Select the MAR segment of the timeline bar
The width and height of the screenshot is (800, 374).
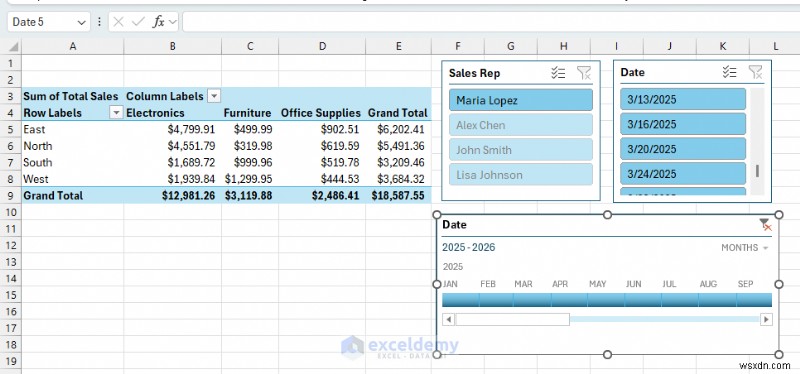tap(532, 300)
